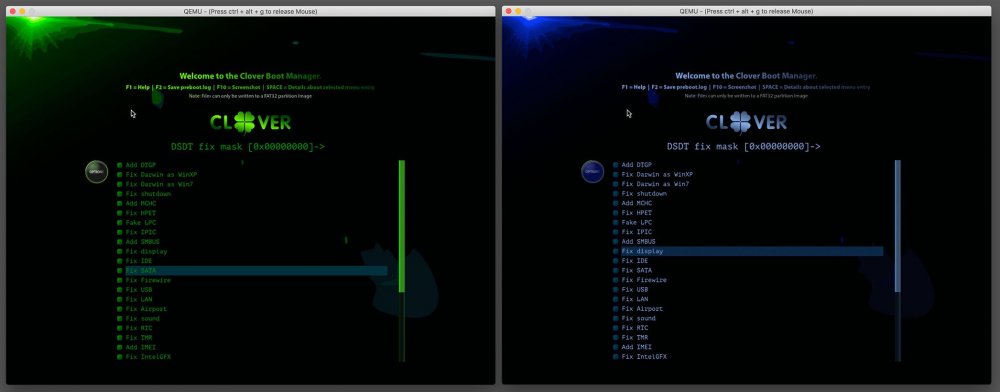The height and width of the screenshot is (392, 1000).
Task: Enable Fix IntelGFX checkbox in blue window
Action: (615, 356)
